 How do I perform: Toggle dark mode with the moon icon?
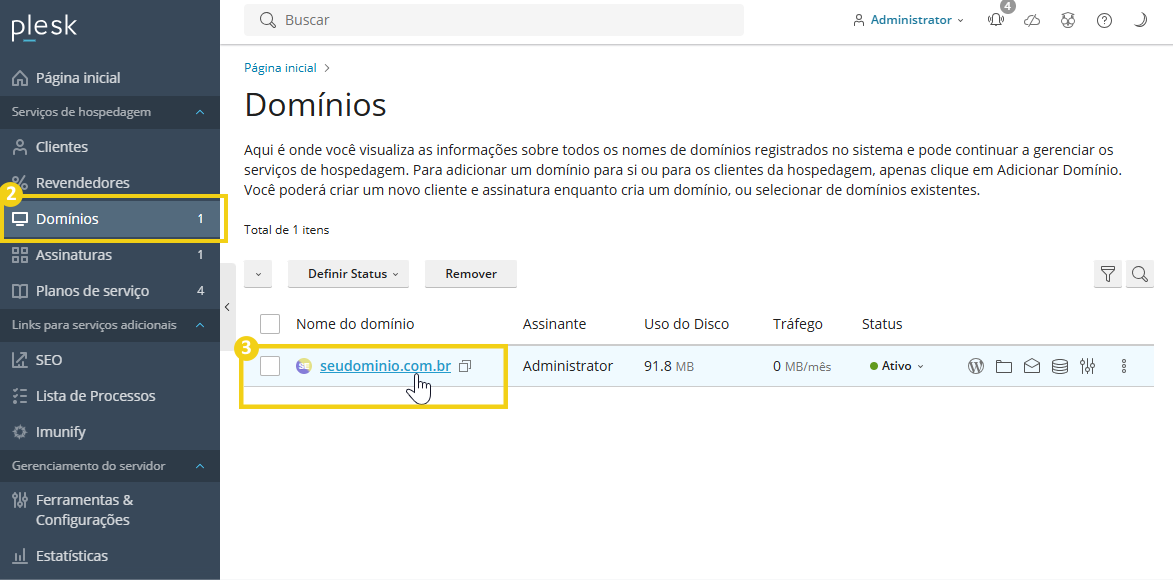pos(1140,20)
